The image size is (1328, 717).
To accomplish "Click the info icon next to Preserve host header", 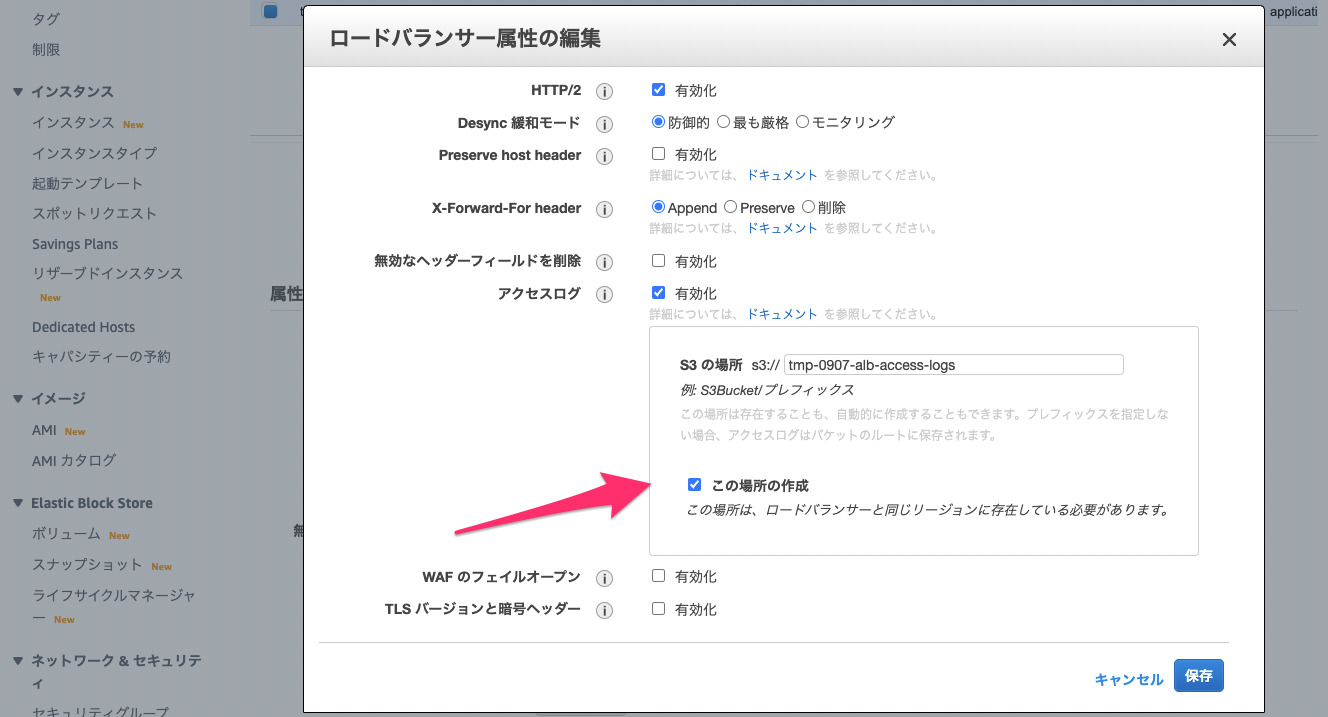I will pos(604,156).
